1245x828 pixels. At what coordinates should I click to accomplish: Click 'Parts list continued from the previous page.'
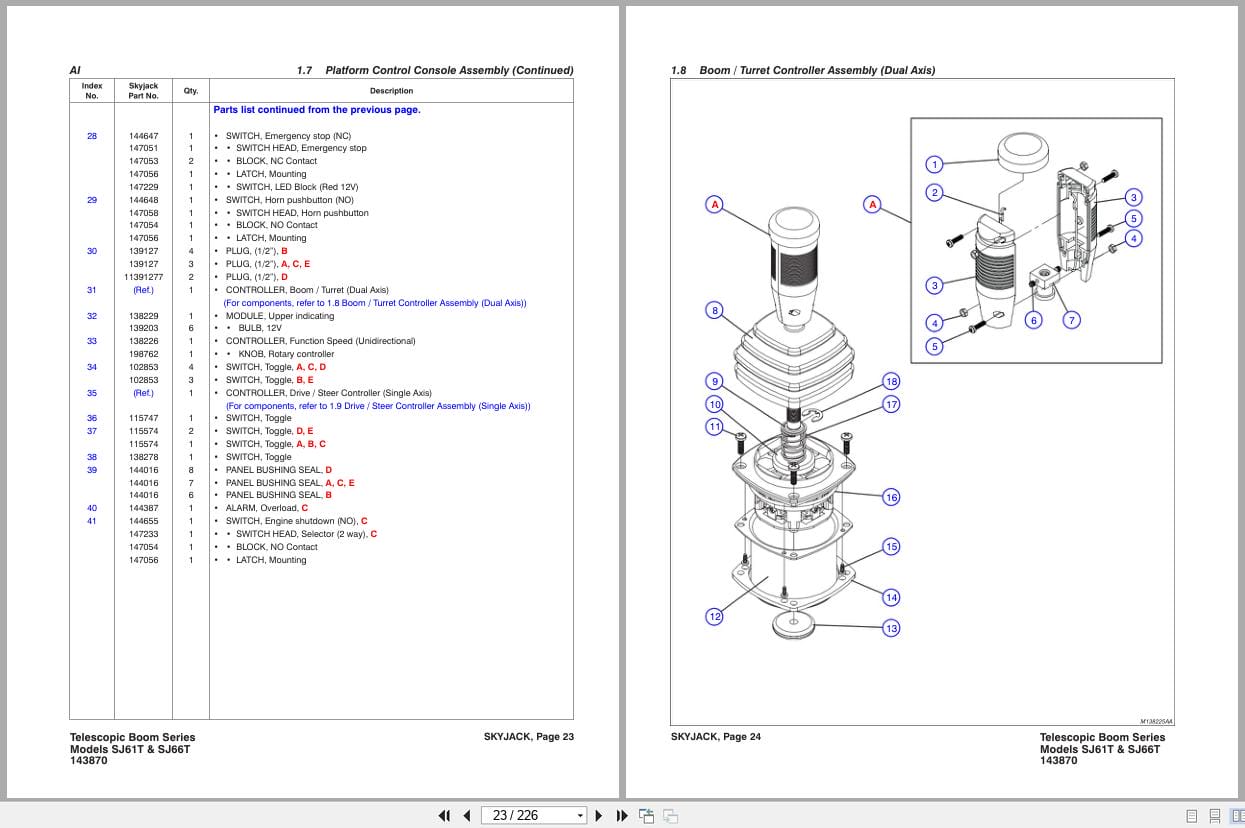point(317,110)
